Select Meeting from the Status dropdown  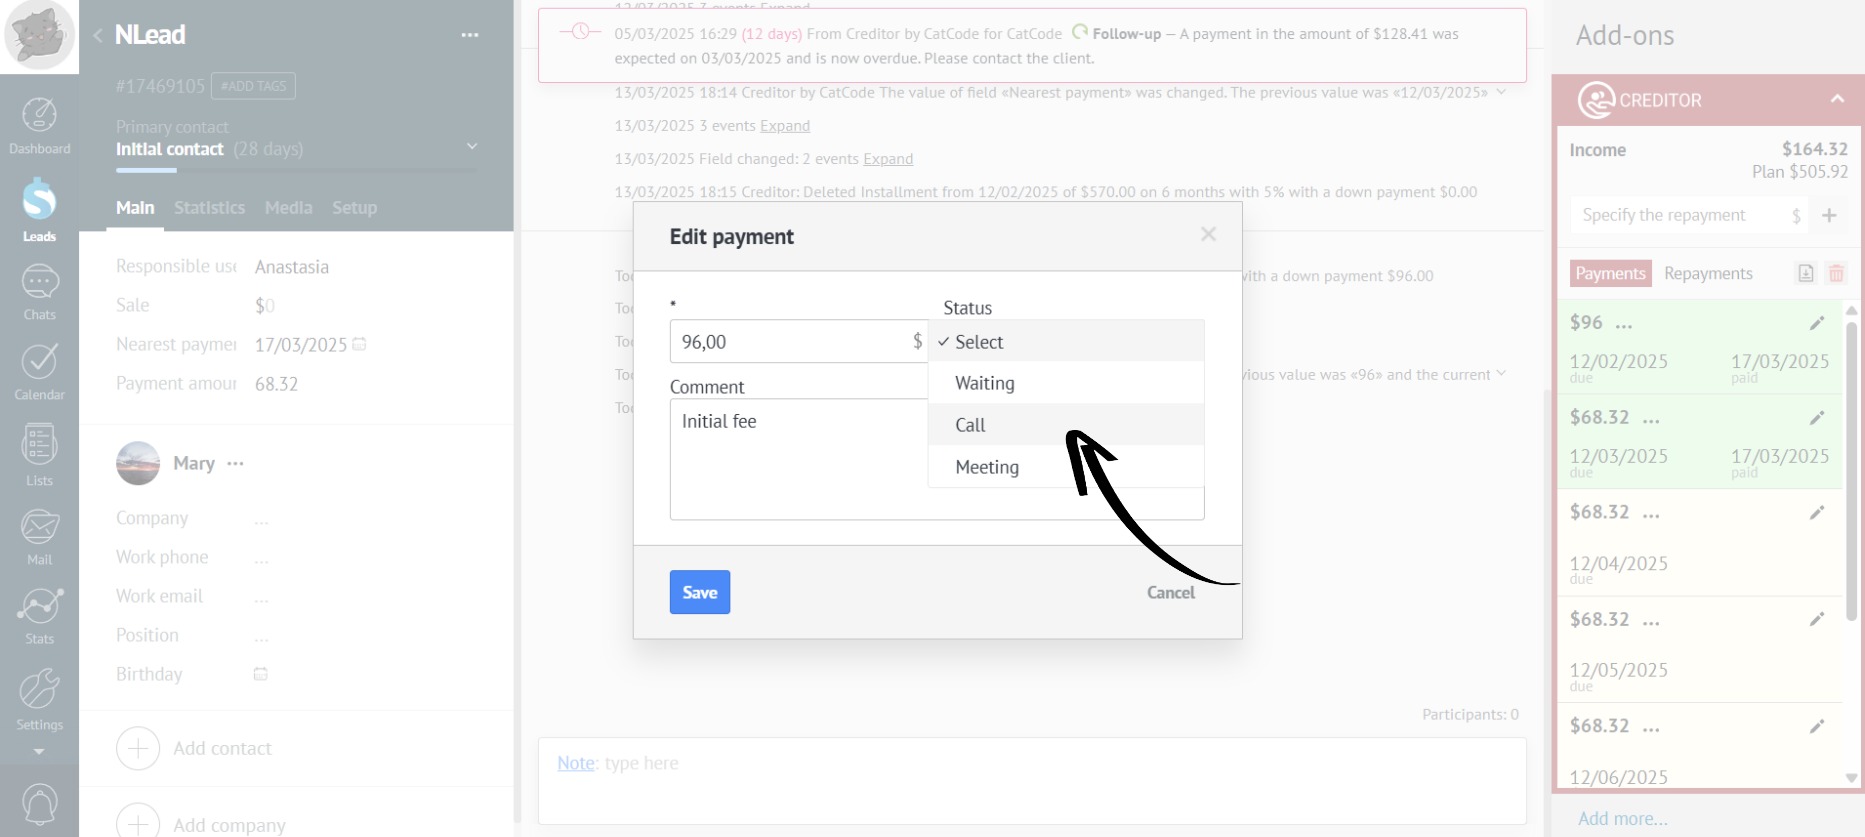coord(986,467)
